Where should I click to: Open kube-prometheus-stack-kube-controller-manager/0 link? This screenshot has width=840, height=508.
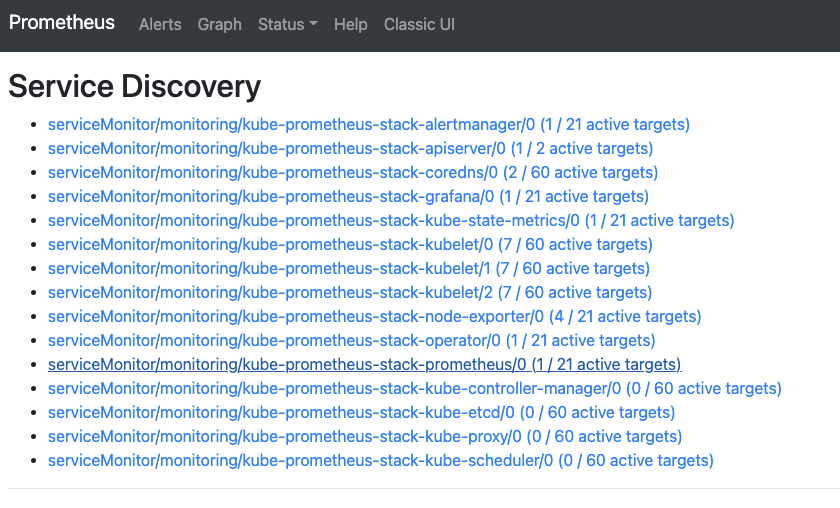[415, 389]
